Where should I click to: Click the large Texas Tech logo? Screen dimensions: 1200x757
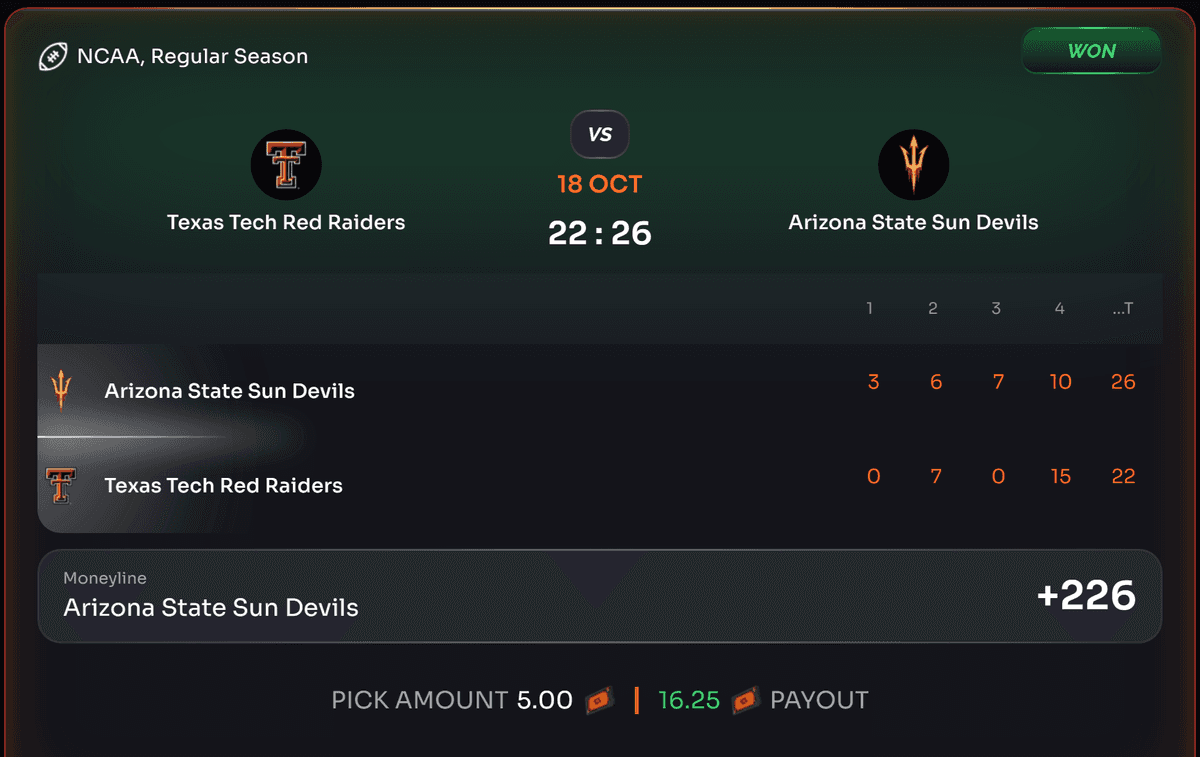[x=286, y=165]
